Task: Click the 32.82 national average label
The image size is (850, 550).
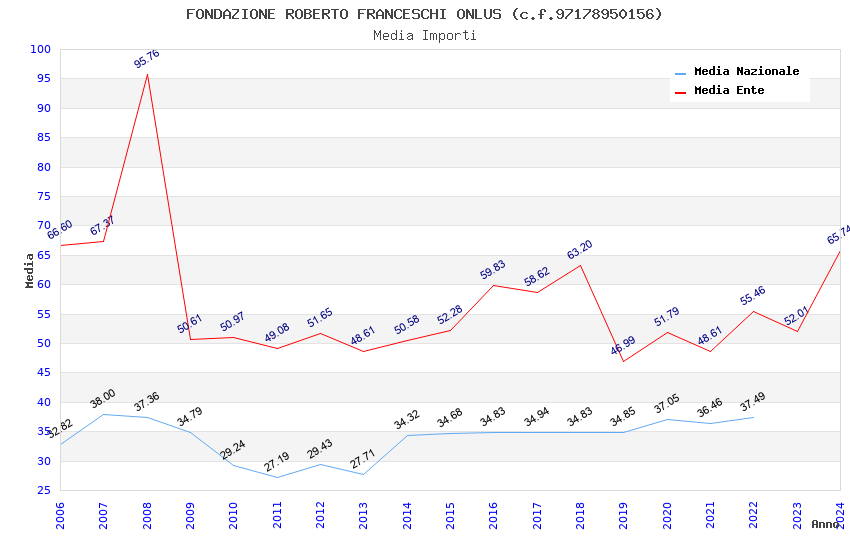Action: coord(60,429)
